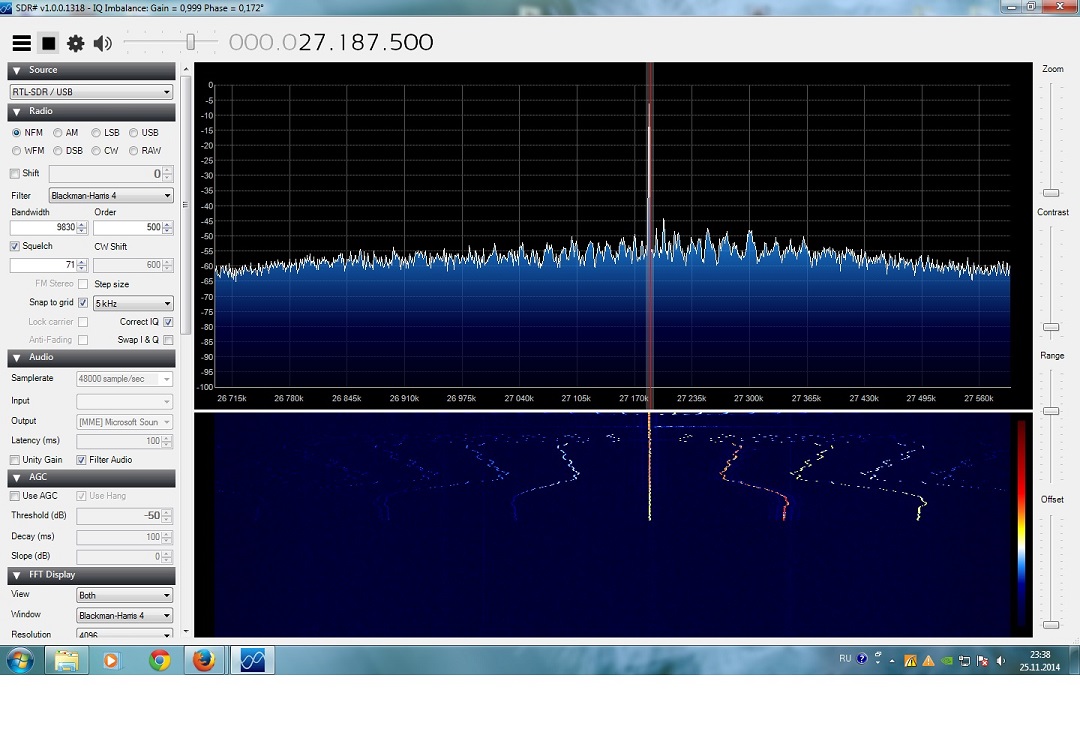Click the Offset slider handle
This screenshot has height=729, width=1080.
[1051, 625]
